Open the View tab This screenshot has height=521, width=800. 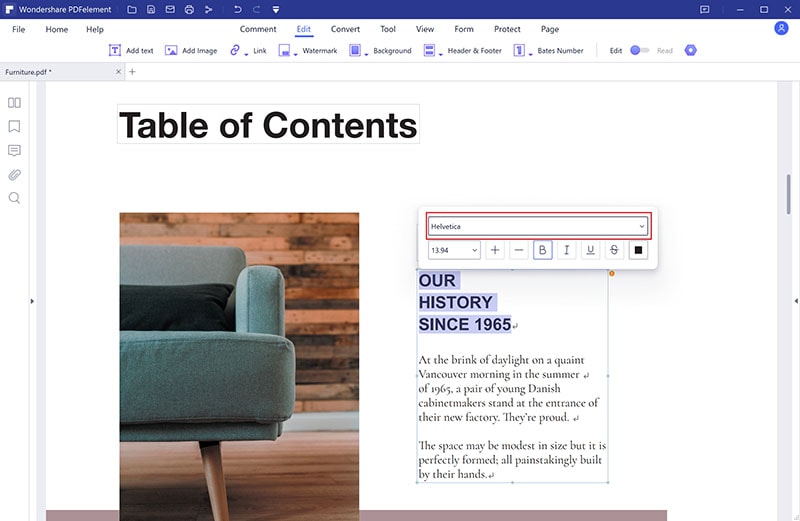pos(424,29)
